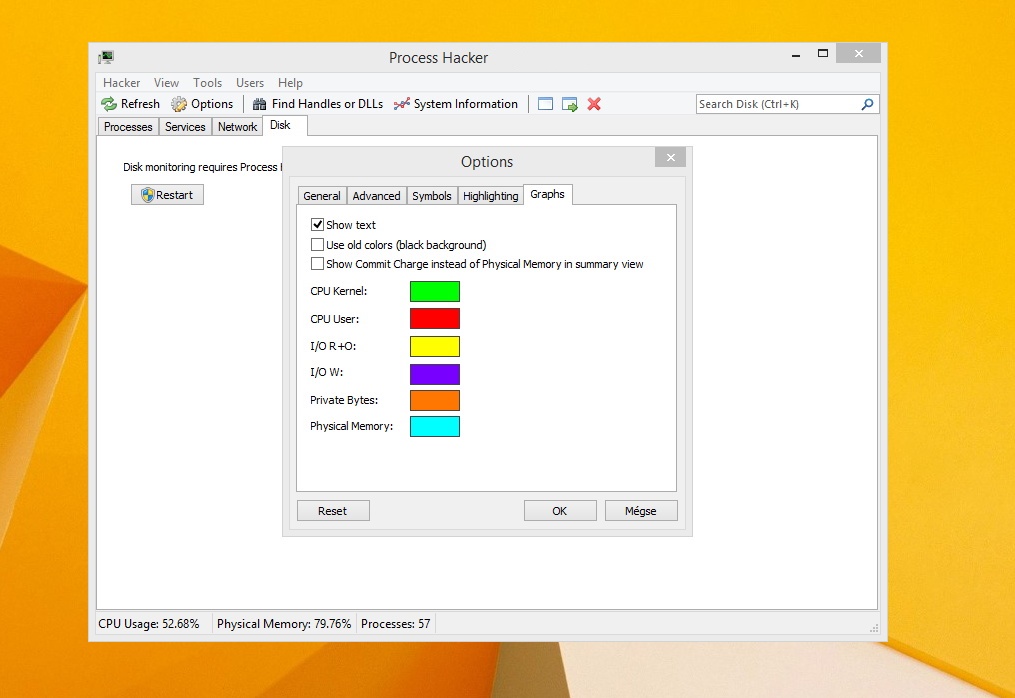Click the Search Disk input field

pos(779,104)
